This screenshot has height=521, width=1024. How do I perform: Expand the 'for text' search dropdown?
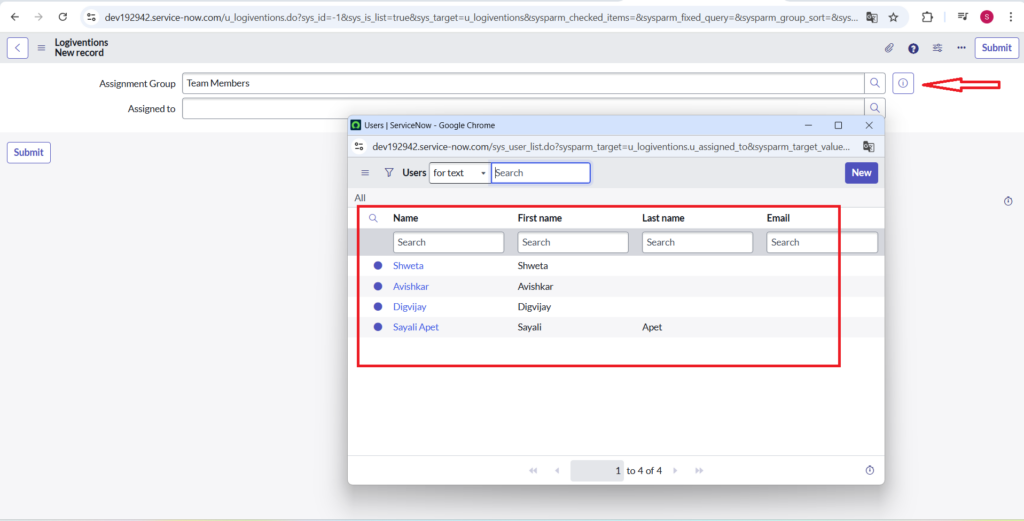[x=459, y=173]
